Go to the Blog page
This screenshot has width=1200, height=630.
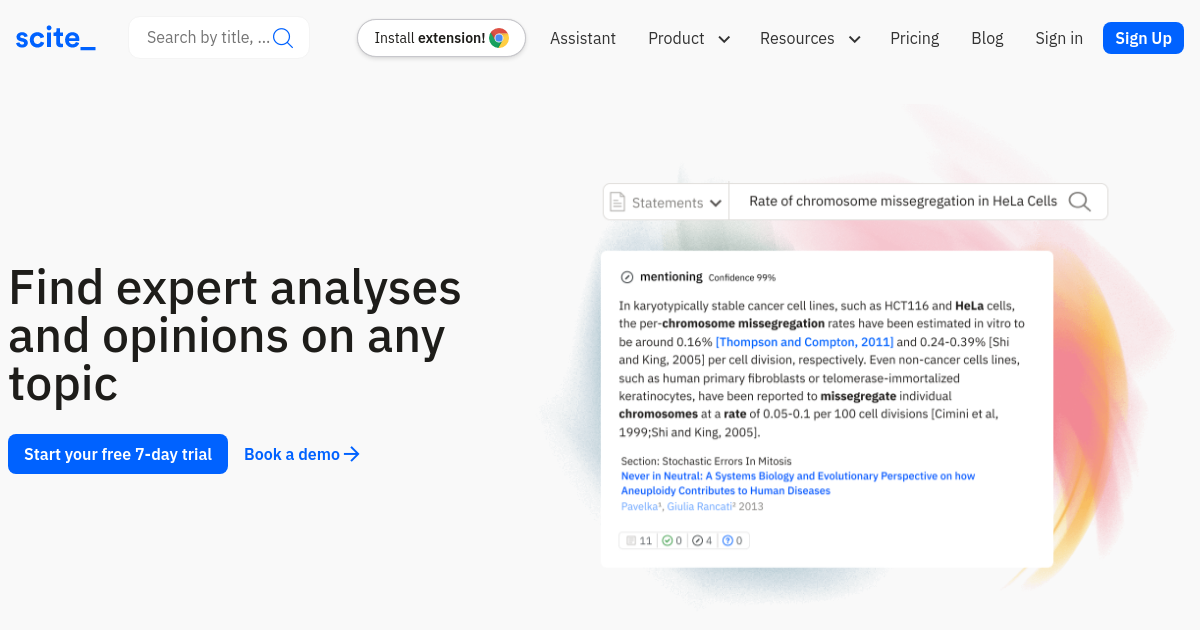point(987,38)
